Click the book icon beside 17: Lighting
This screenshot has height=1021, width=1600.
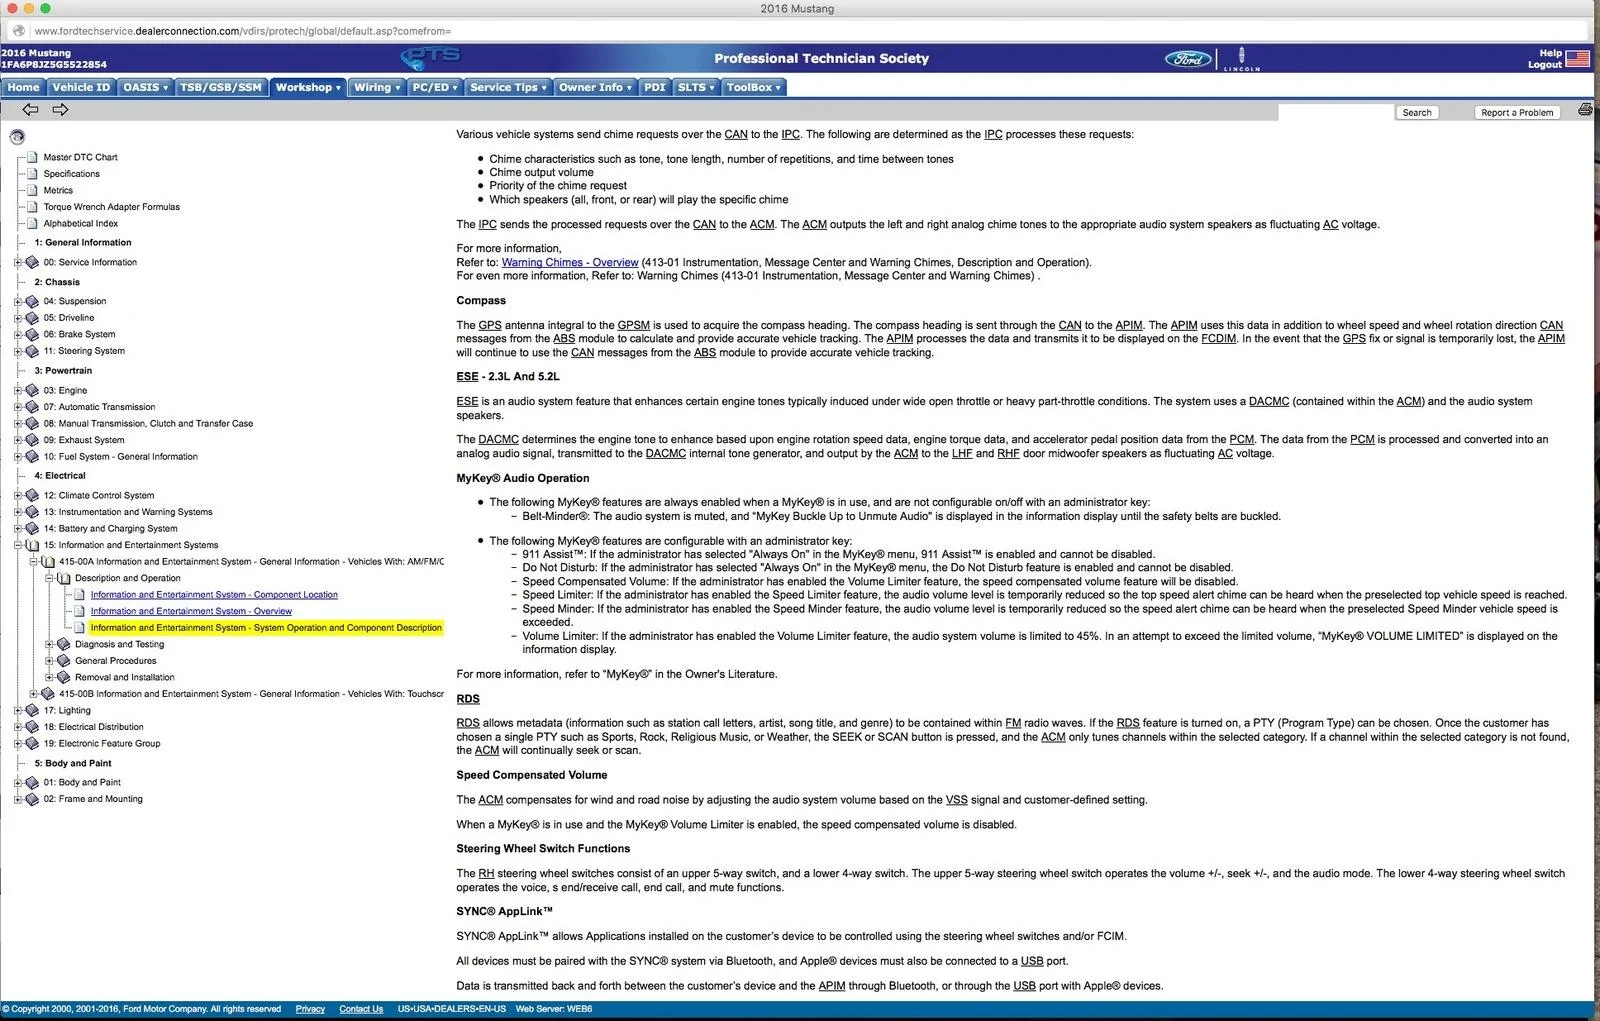32,710
